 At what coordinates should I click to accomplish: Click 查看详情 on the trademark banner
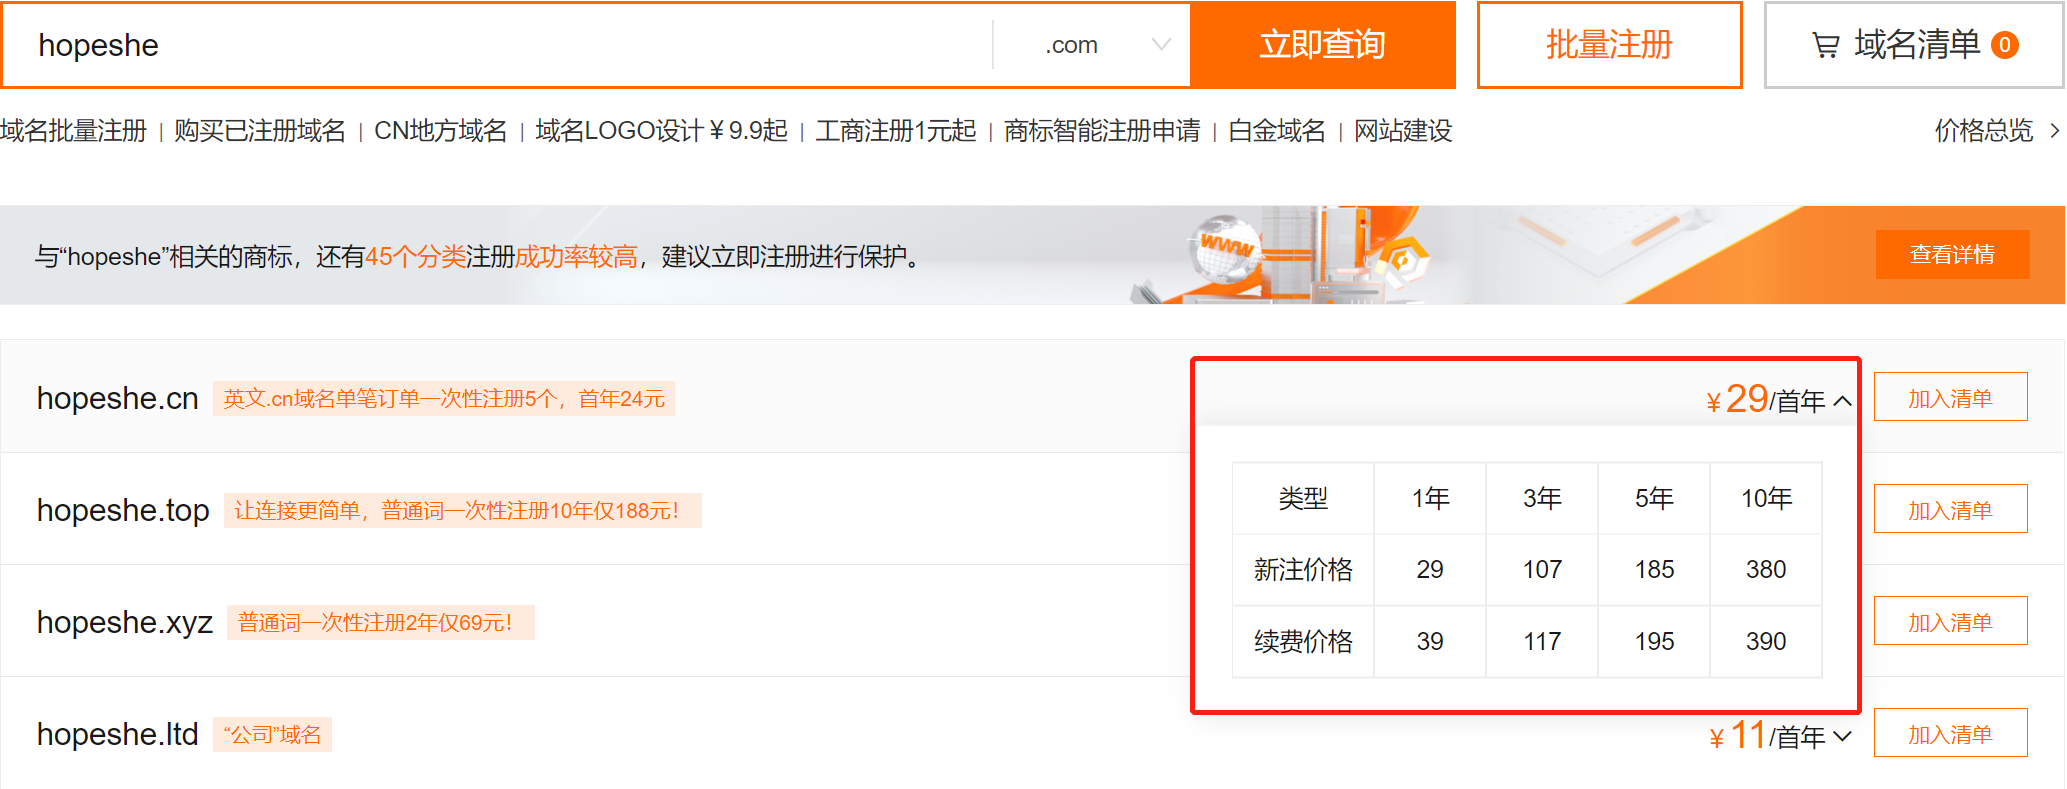coord(1952,254)
